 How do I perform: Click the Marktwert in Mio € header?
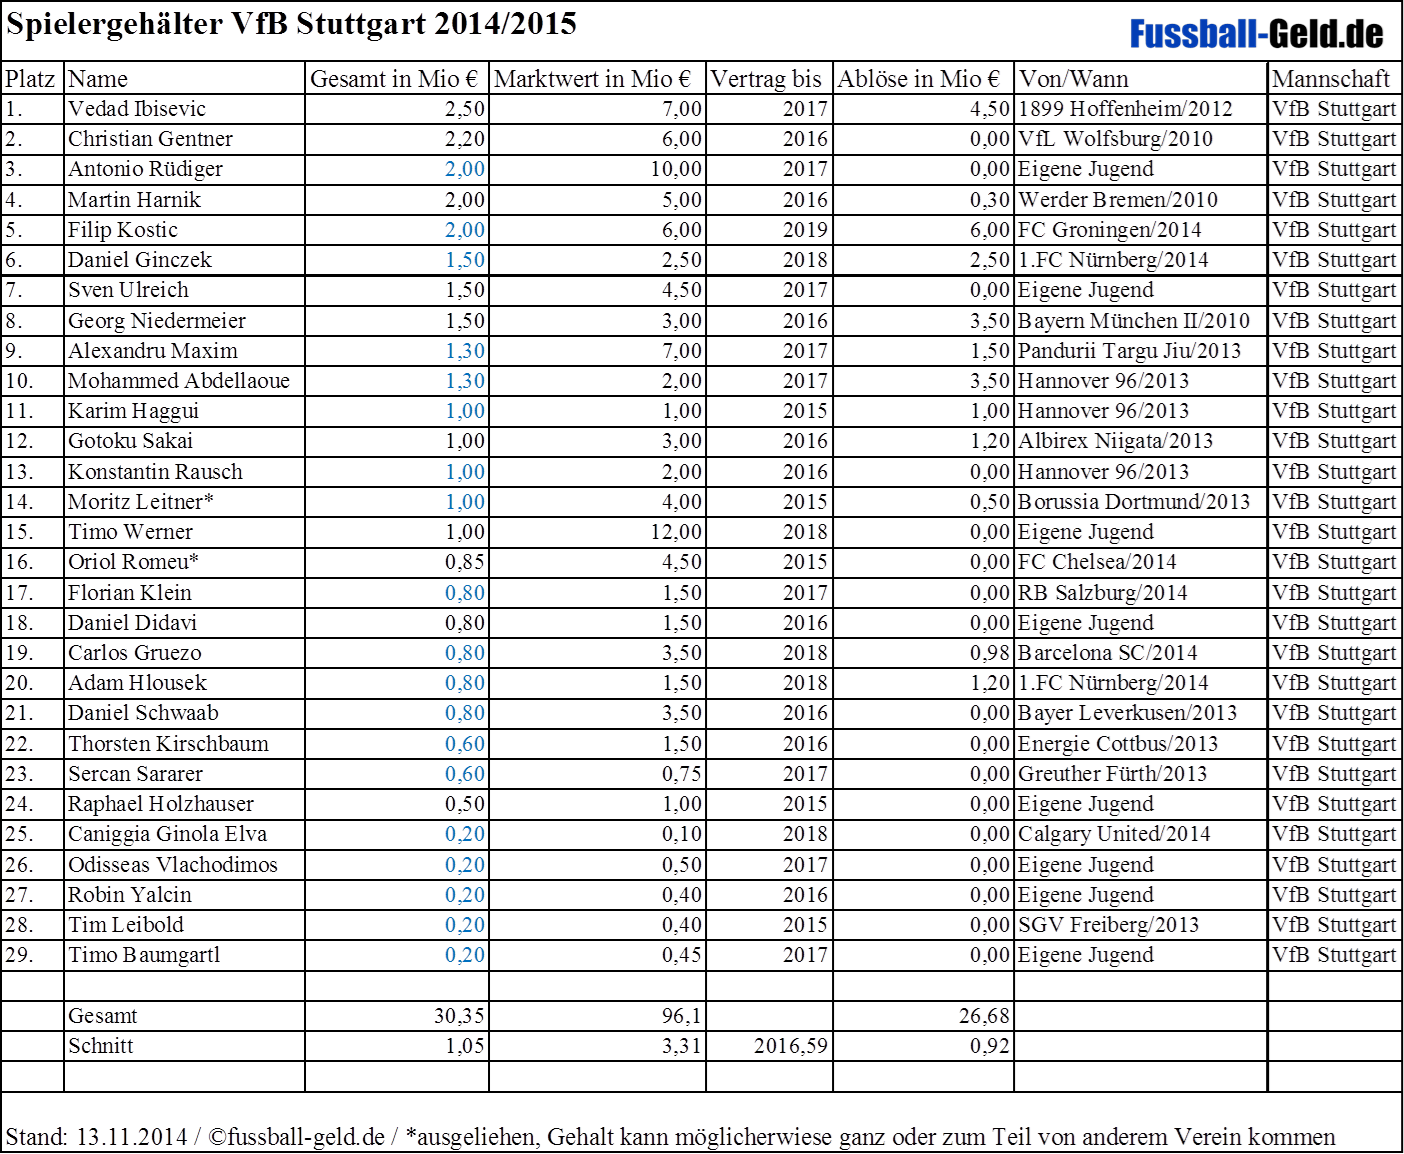click(594, 79)
